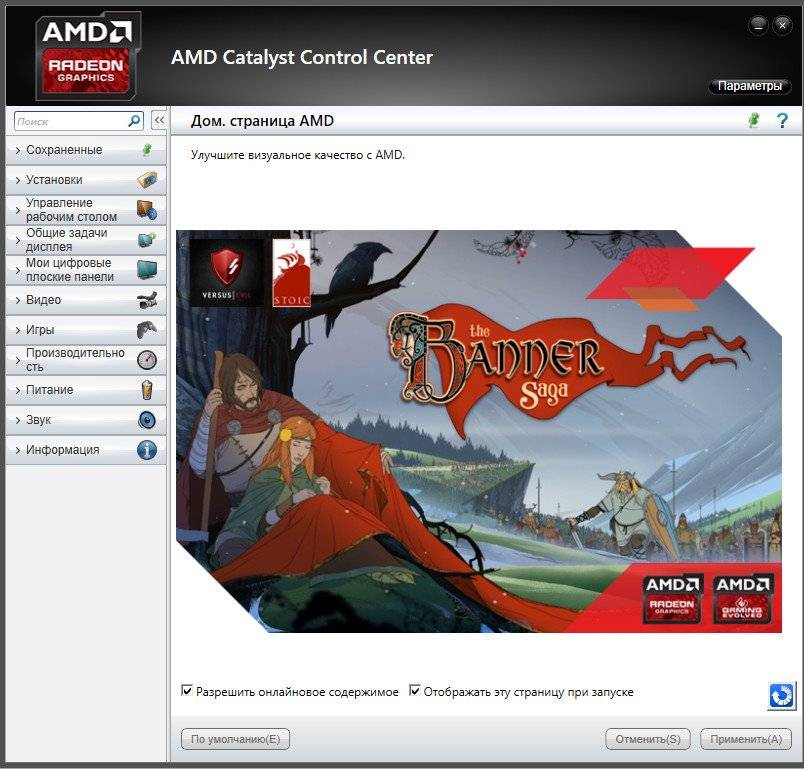This screenshot has height=769, width=804.
Task: Click the Управление рабочим столом icon
Action: coord(147,210)
